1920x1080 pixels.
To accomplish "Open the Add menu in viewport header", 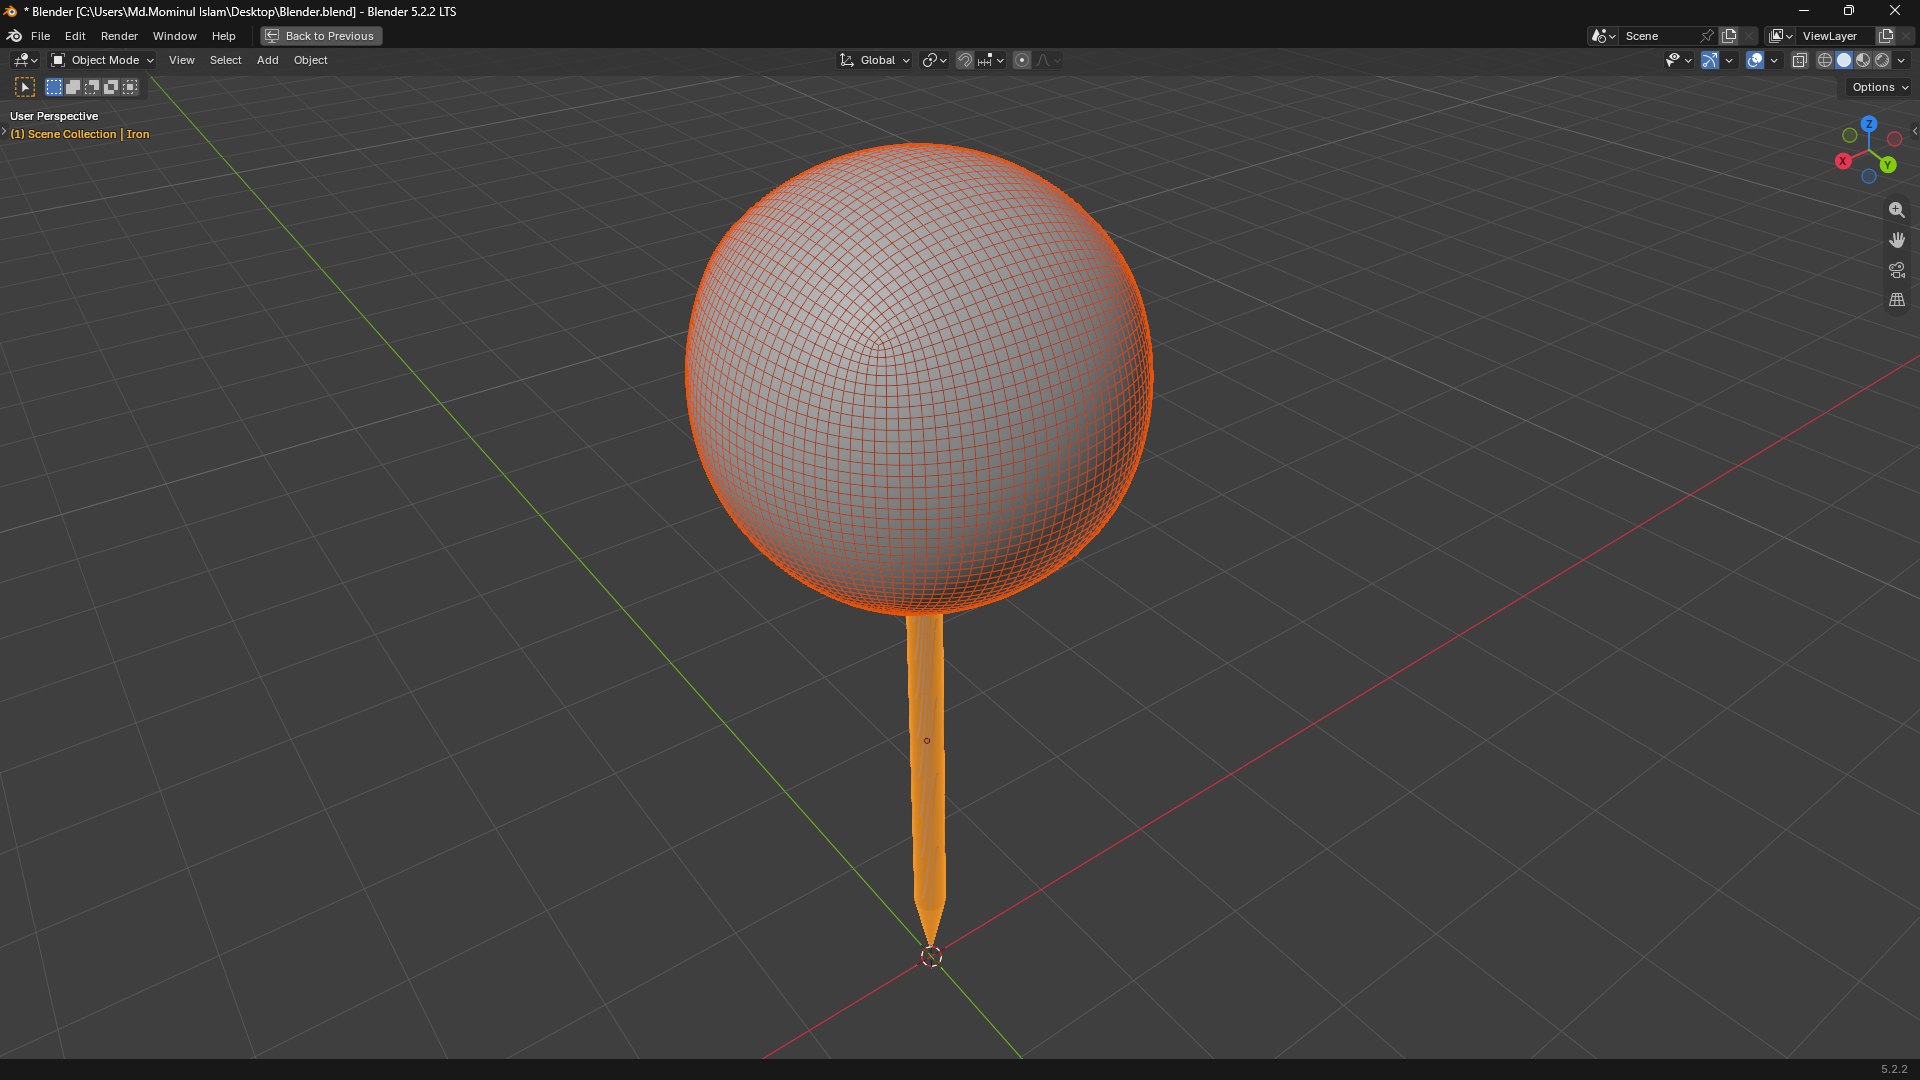I will click(267, 61).
